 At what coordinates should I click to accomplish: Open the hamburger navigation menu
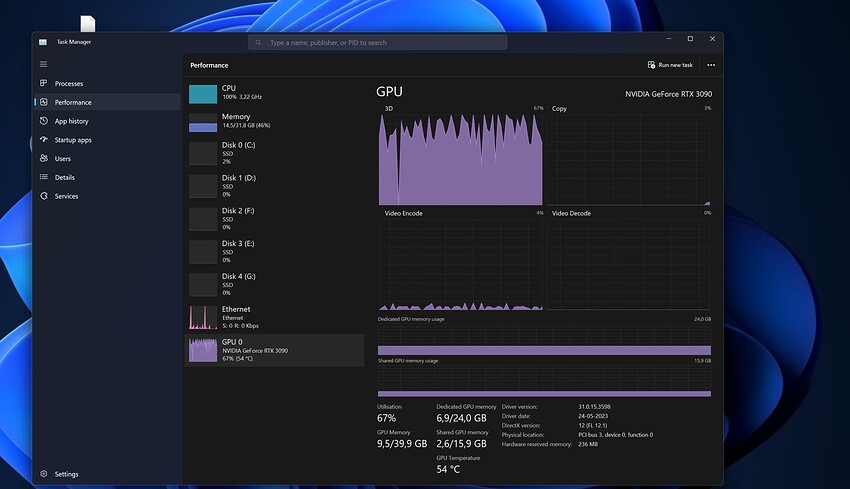(43, 64)
